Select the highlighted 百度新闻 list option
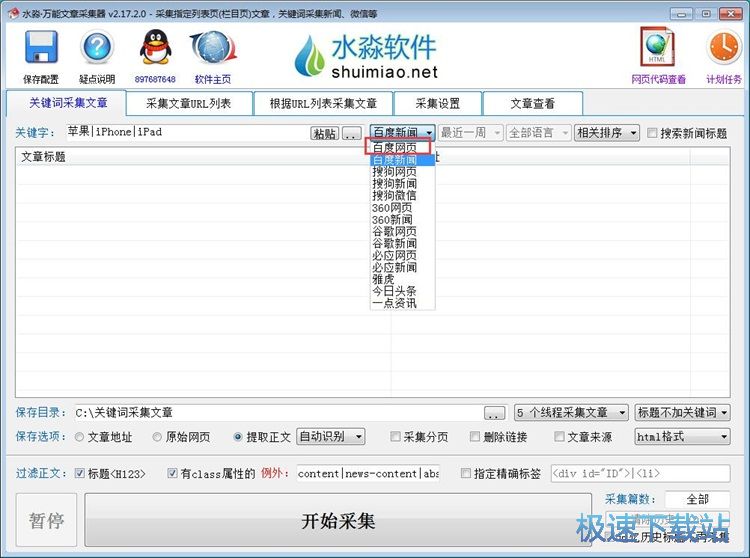 [403, 160]
